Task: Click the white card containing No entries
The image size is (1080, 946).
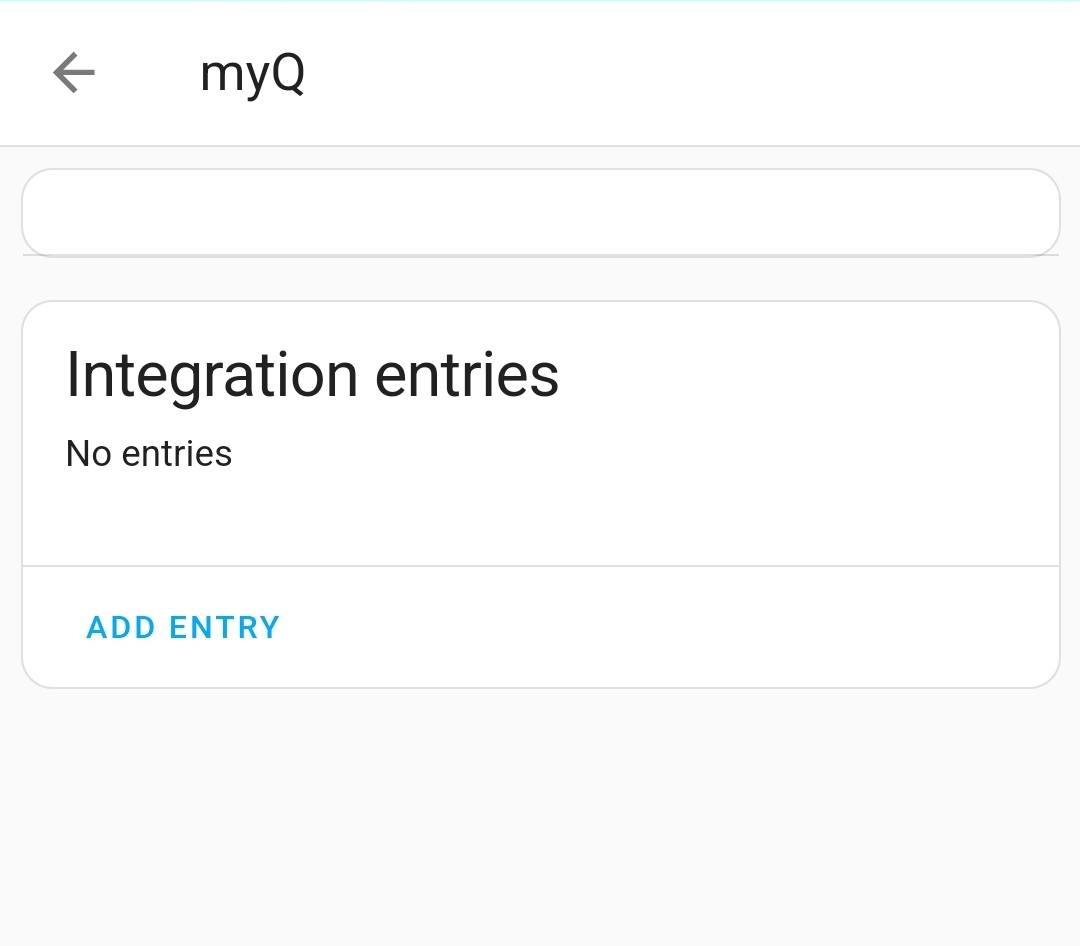Action: point(540,430)
